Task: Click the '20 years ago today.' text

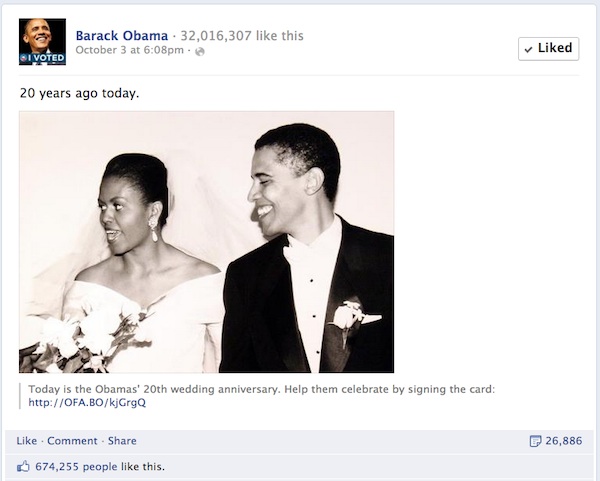Action: (80, 93)
